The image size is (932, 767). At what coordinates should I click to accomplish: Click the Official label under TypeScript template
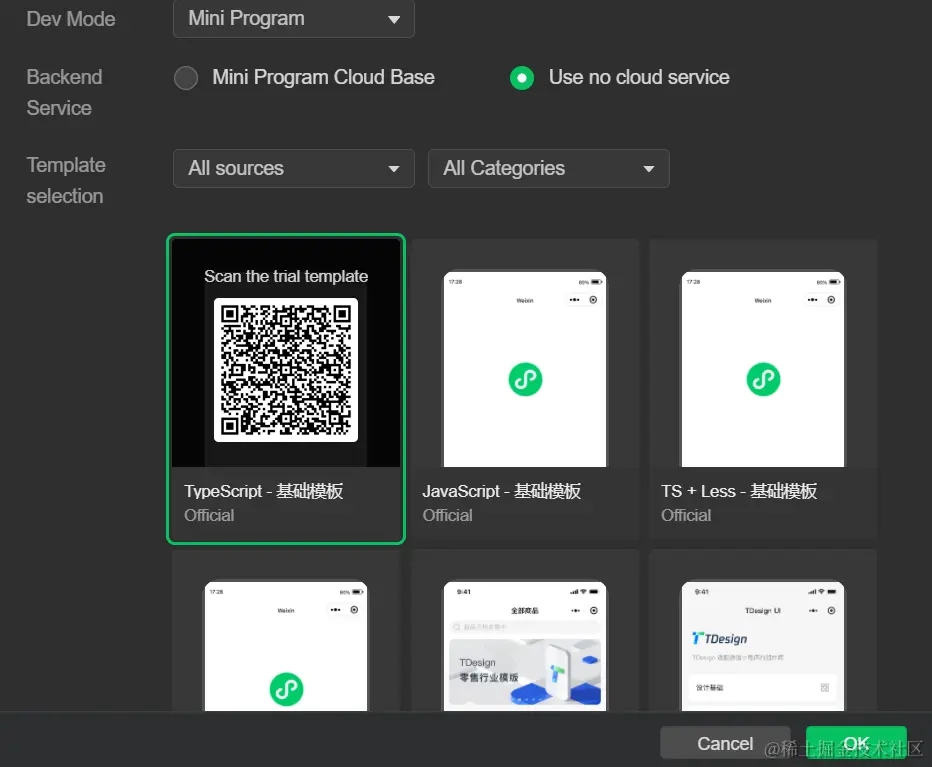coord(209,515)
